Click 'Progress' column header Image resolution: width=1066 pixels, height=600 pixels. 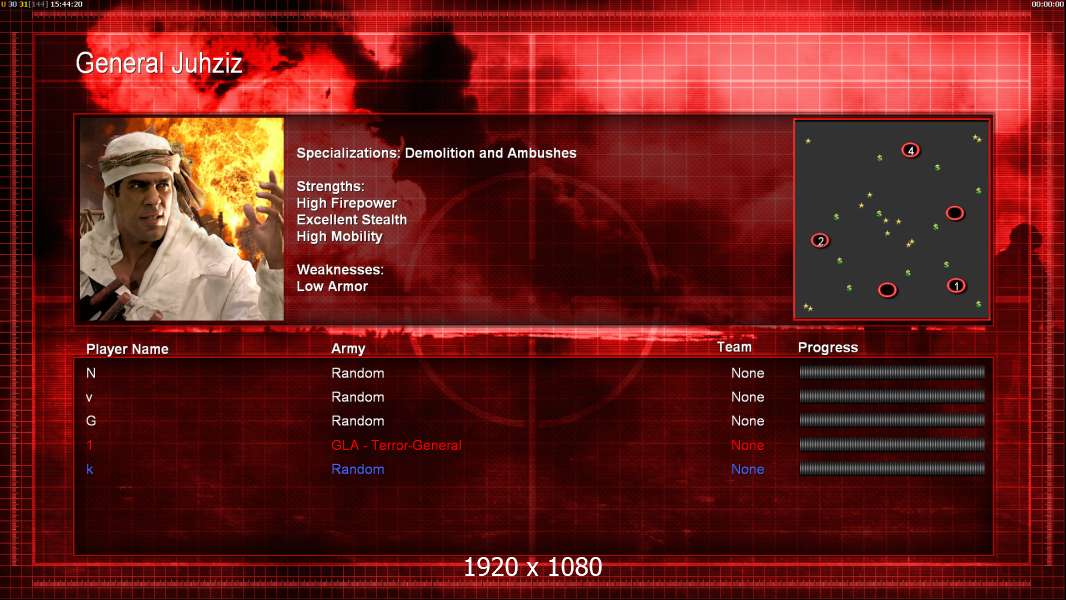click(x=827, y=347)
